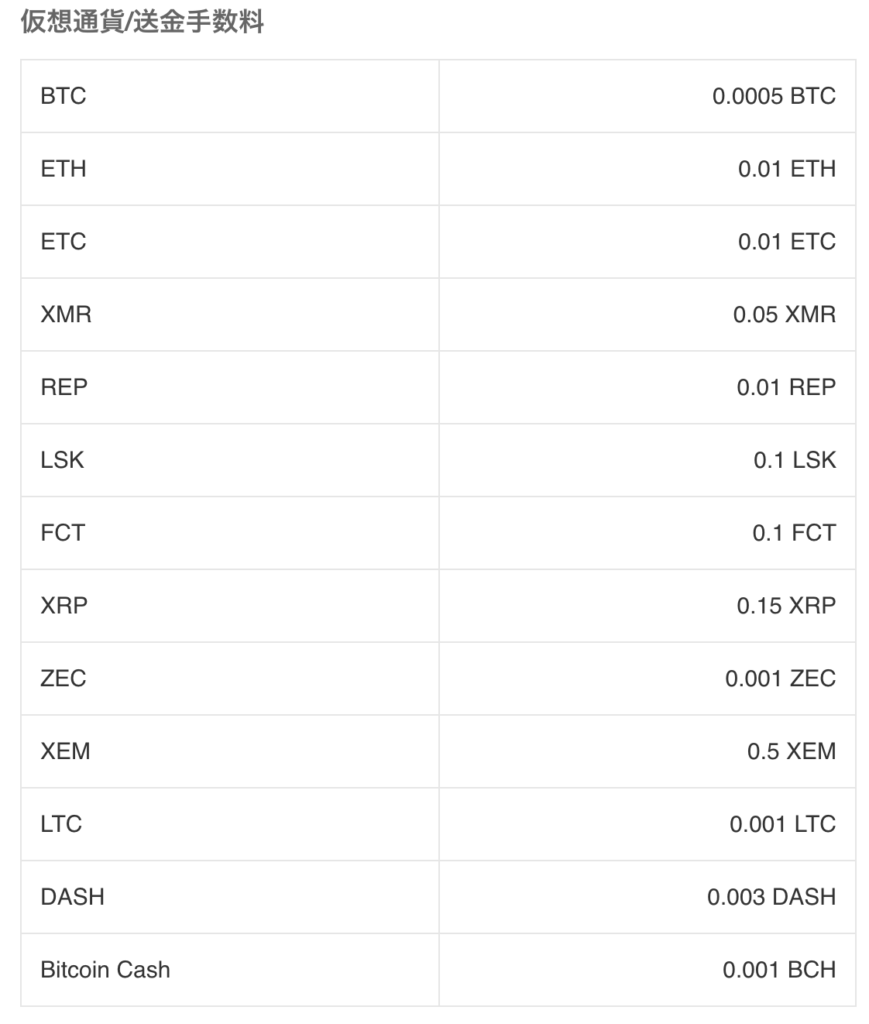The width and height of the screenshot is (869, 1024).
Task: Select the 0.5 XEM fee value
Action: pos(791,751)
